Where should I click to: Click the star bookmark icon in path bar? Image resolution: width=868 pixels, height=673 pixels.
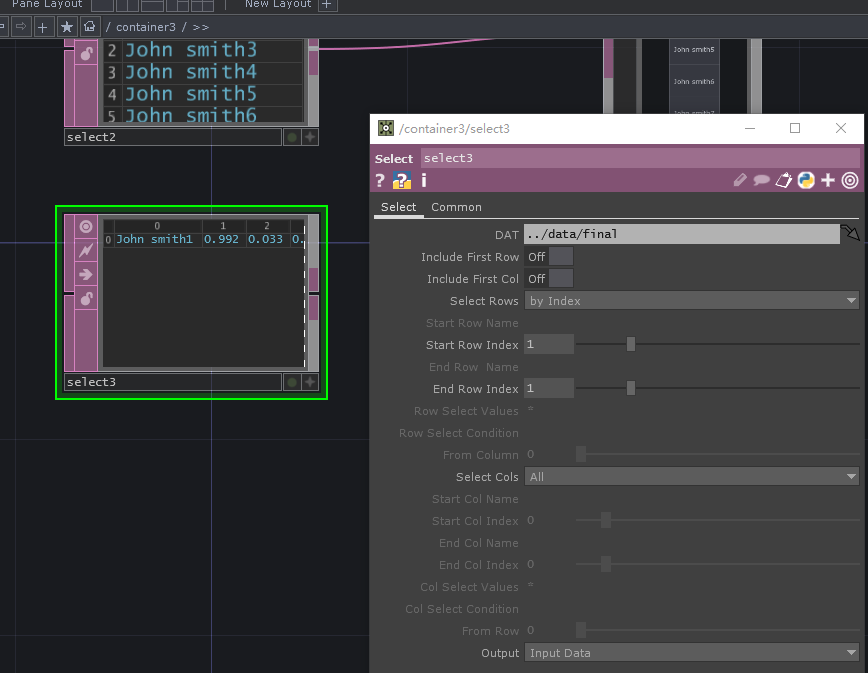coord(66,26)
